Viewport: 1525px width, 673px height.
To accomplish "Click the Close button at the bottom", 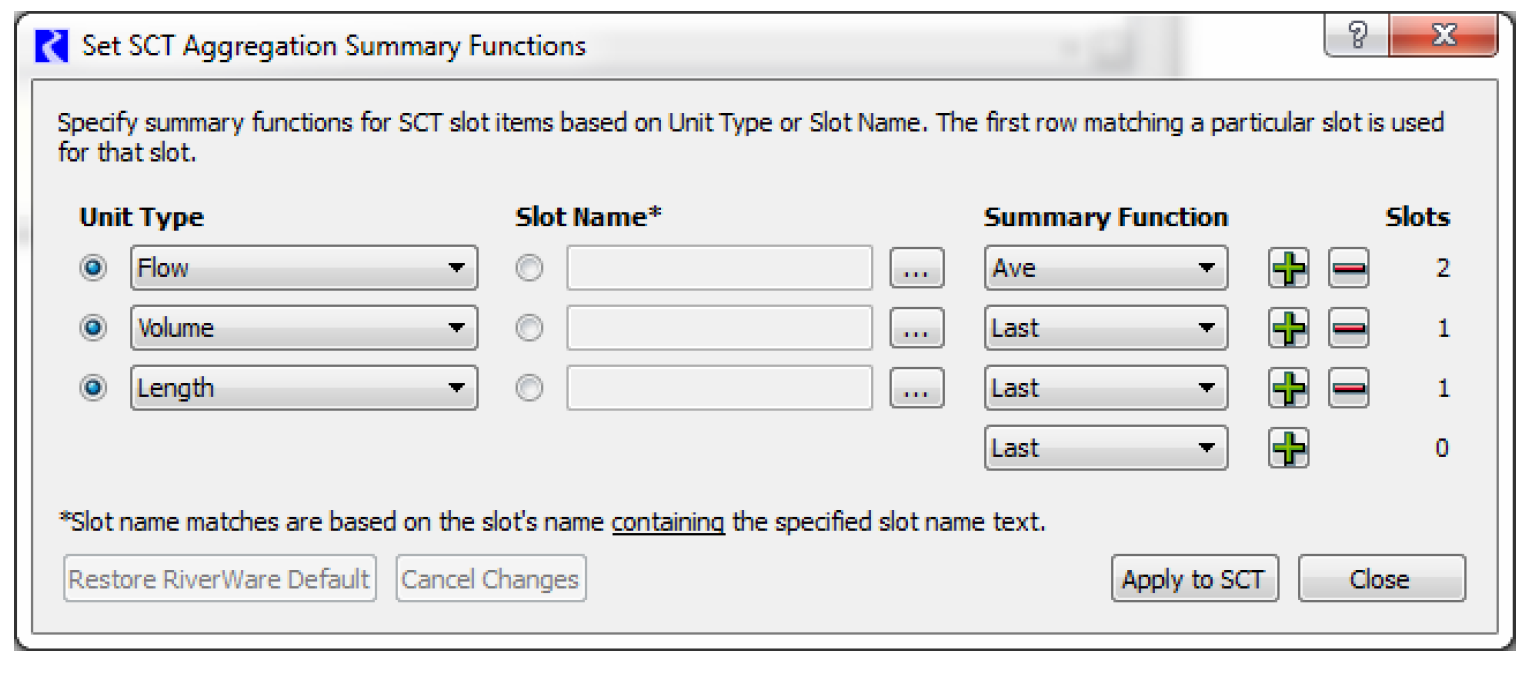I will 1382,579.
